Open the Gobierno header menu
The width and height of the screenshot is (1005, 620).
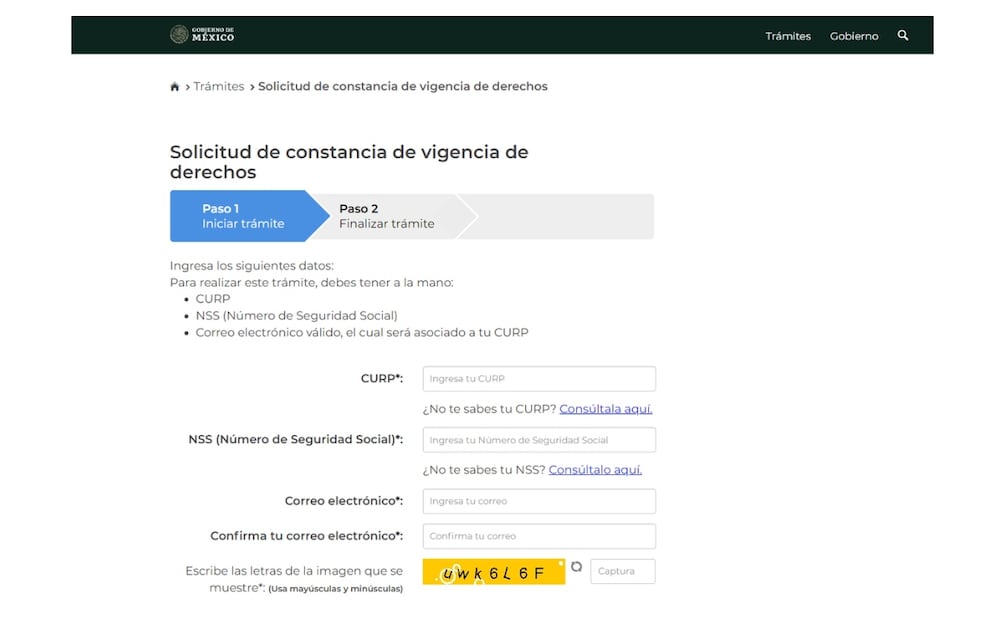854,36
